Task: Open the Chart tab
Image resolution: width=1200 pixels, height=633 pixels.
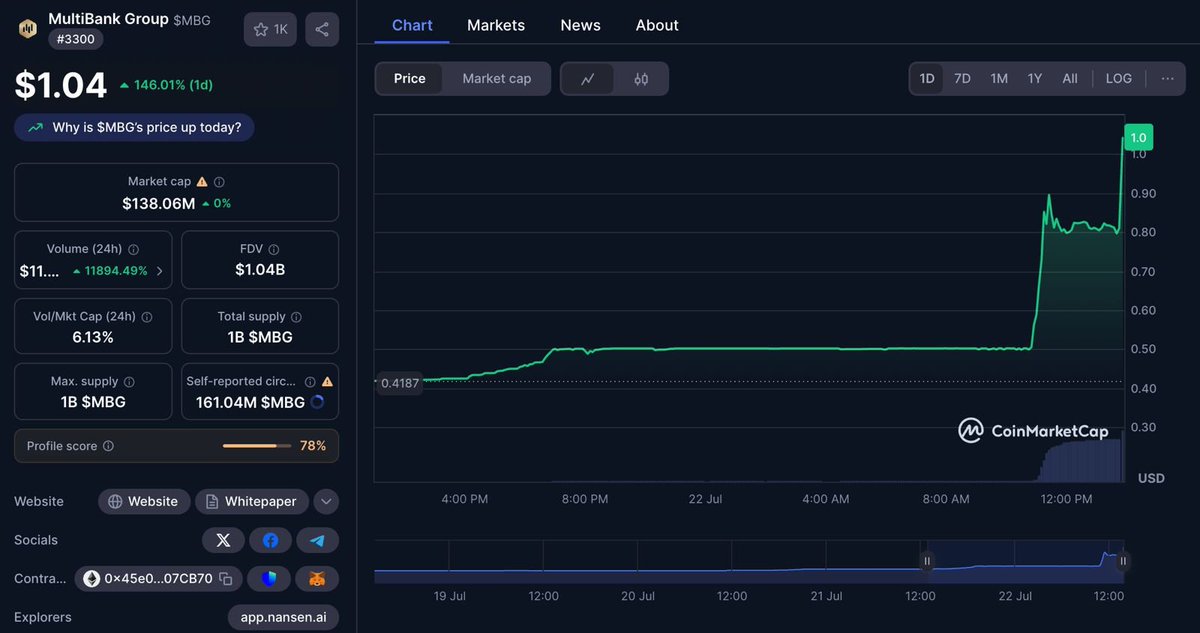Action: click(412, 25)
